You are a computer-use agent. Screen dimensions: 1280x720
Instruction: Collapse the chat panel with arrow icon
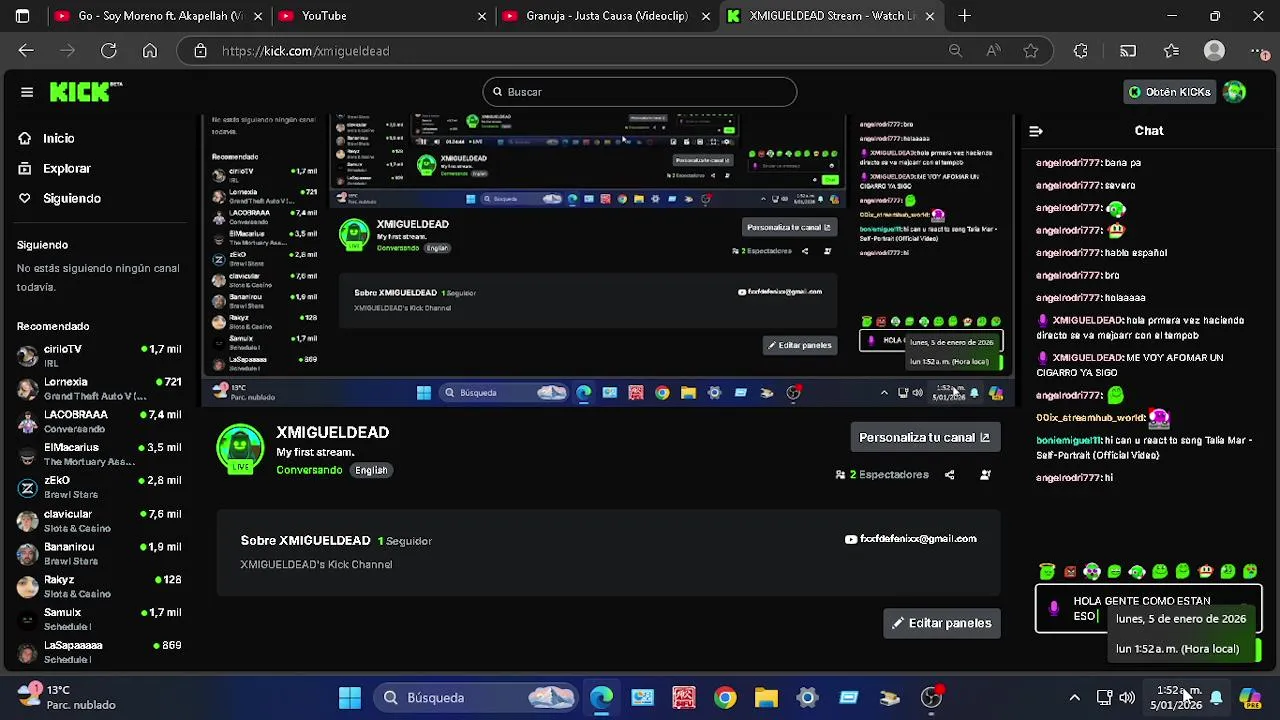click(x=1036, y=131)
